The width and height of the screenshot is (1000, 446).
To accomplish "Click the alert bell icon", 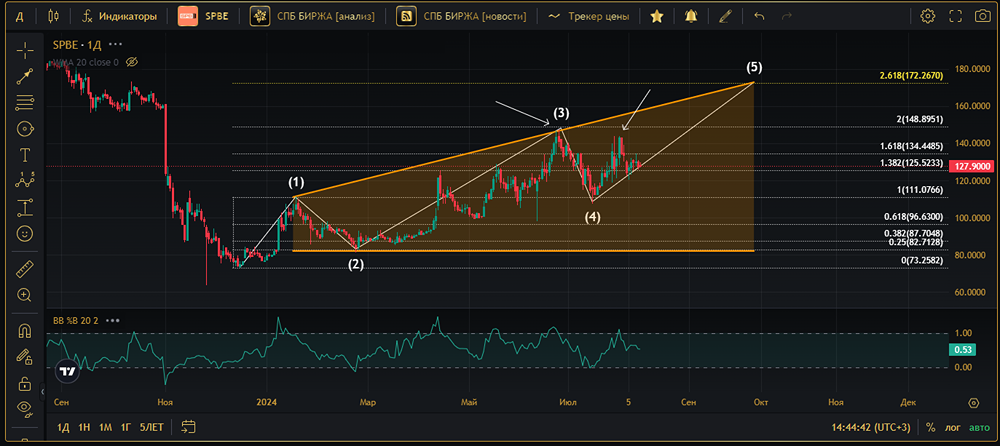I will click(x=691, y=17).
